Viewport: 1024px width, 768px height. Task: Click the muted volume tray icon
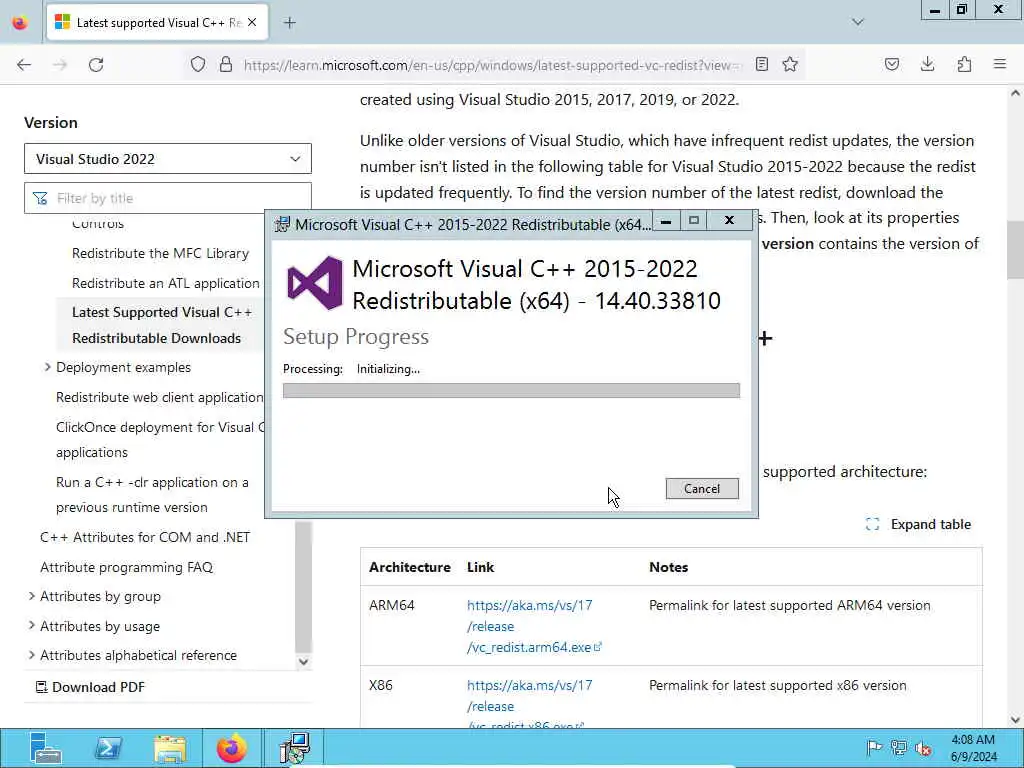[923, 748]
